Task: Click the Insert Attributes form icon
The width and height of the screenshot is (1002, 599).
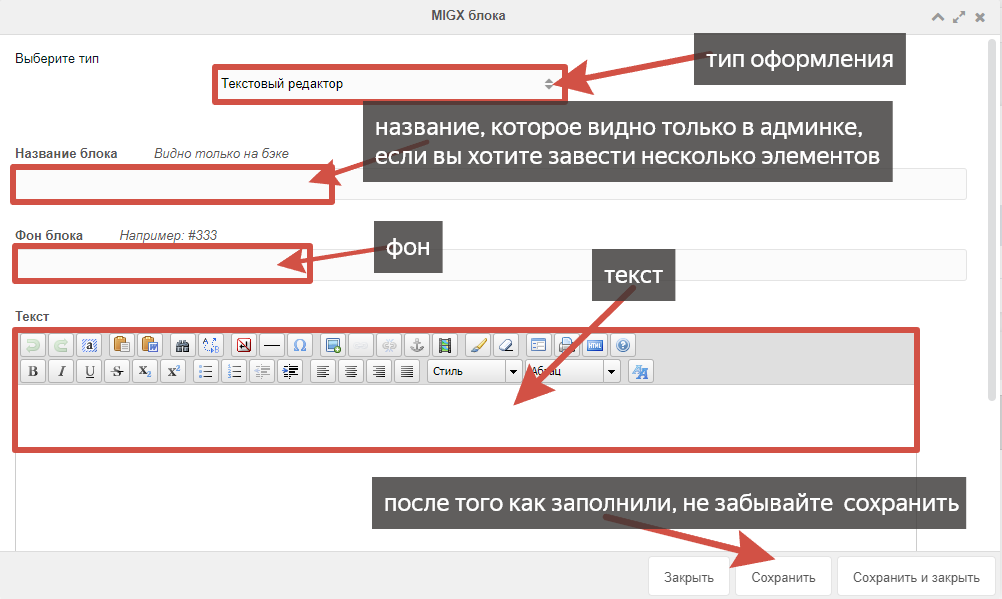Action: (539, 345)
